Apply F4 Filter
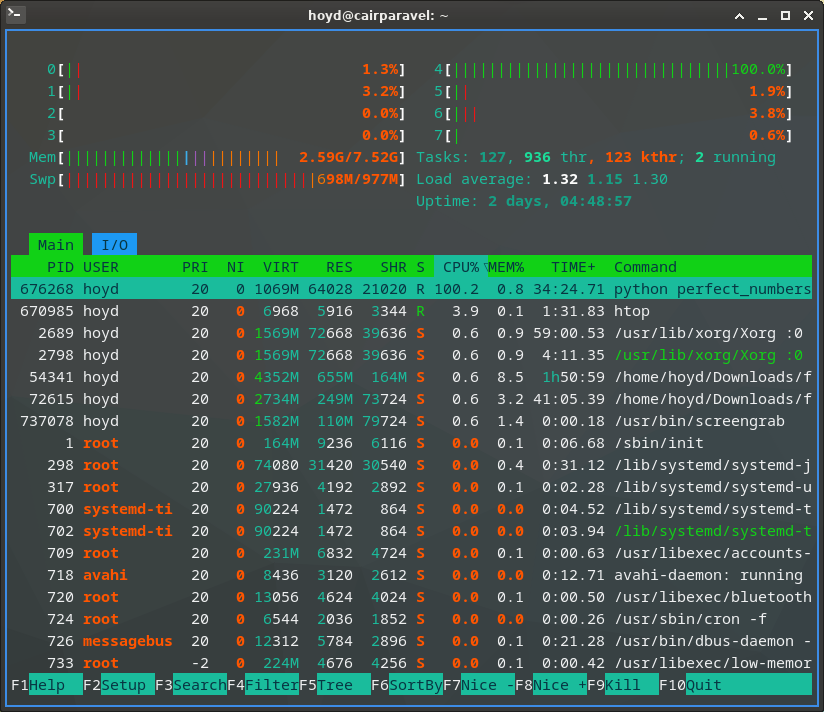 261,685
